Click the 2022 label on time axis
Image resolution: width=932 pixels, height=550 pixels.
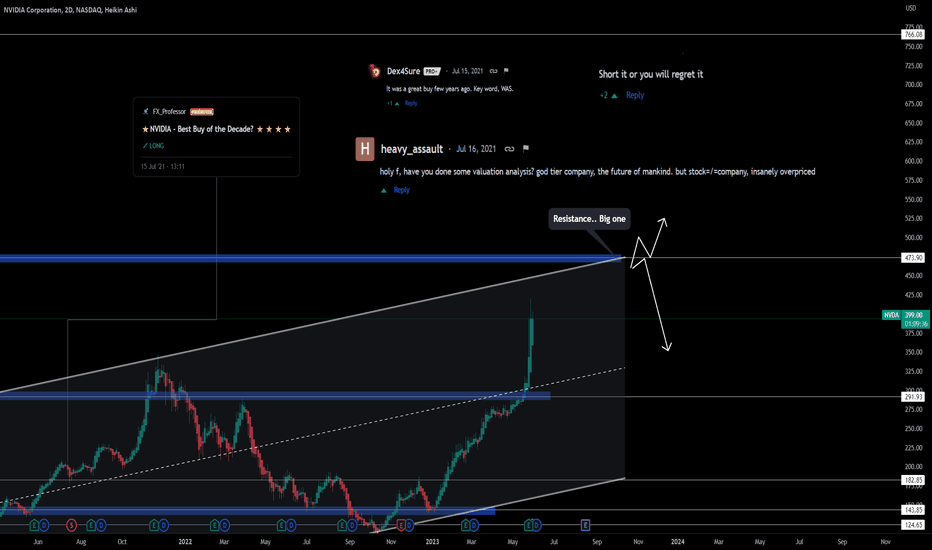[185, 542]
